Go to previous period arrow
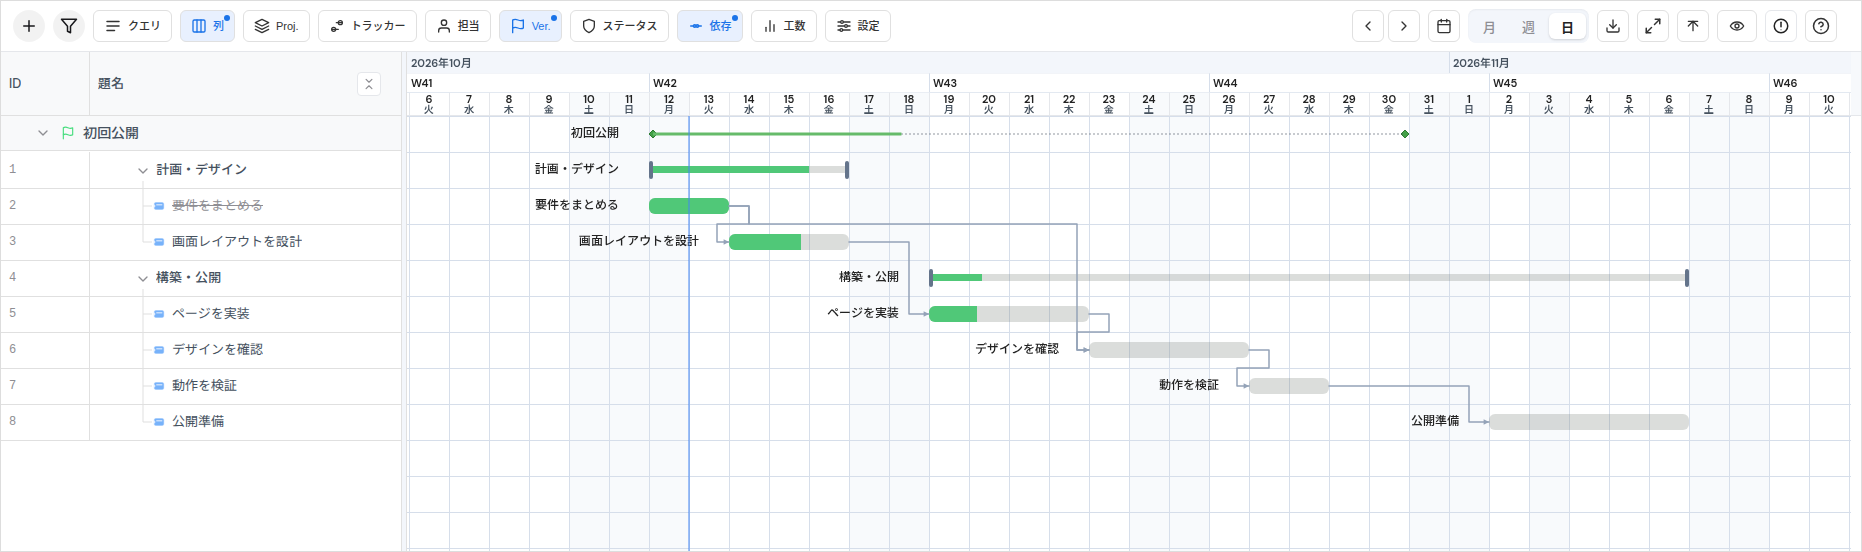 click(1368, 26)
